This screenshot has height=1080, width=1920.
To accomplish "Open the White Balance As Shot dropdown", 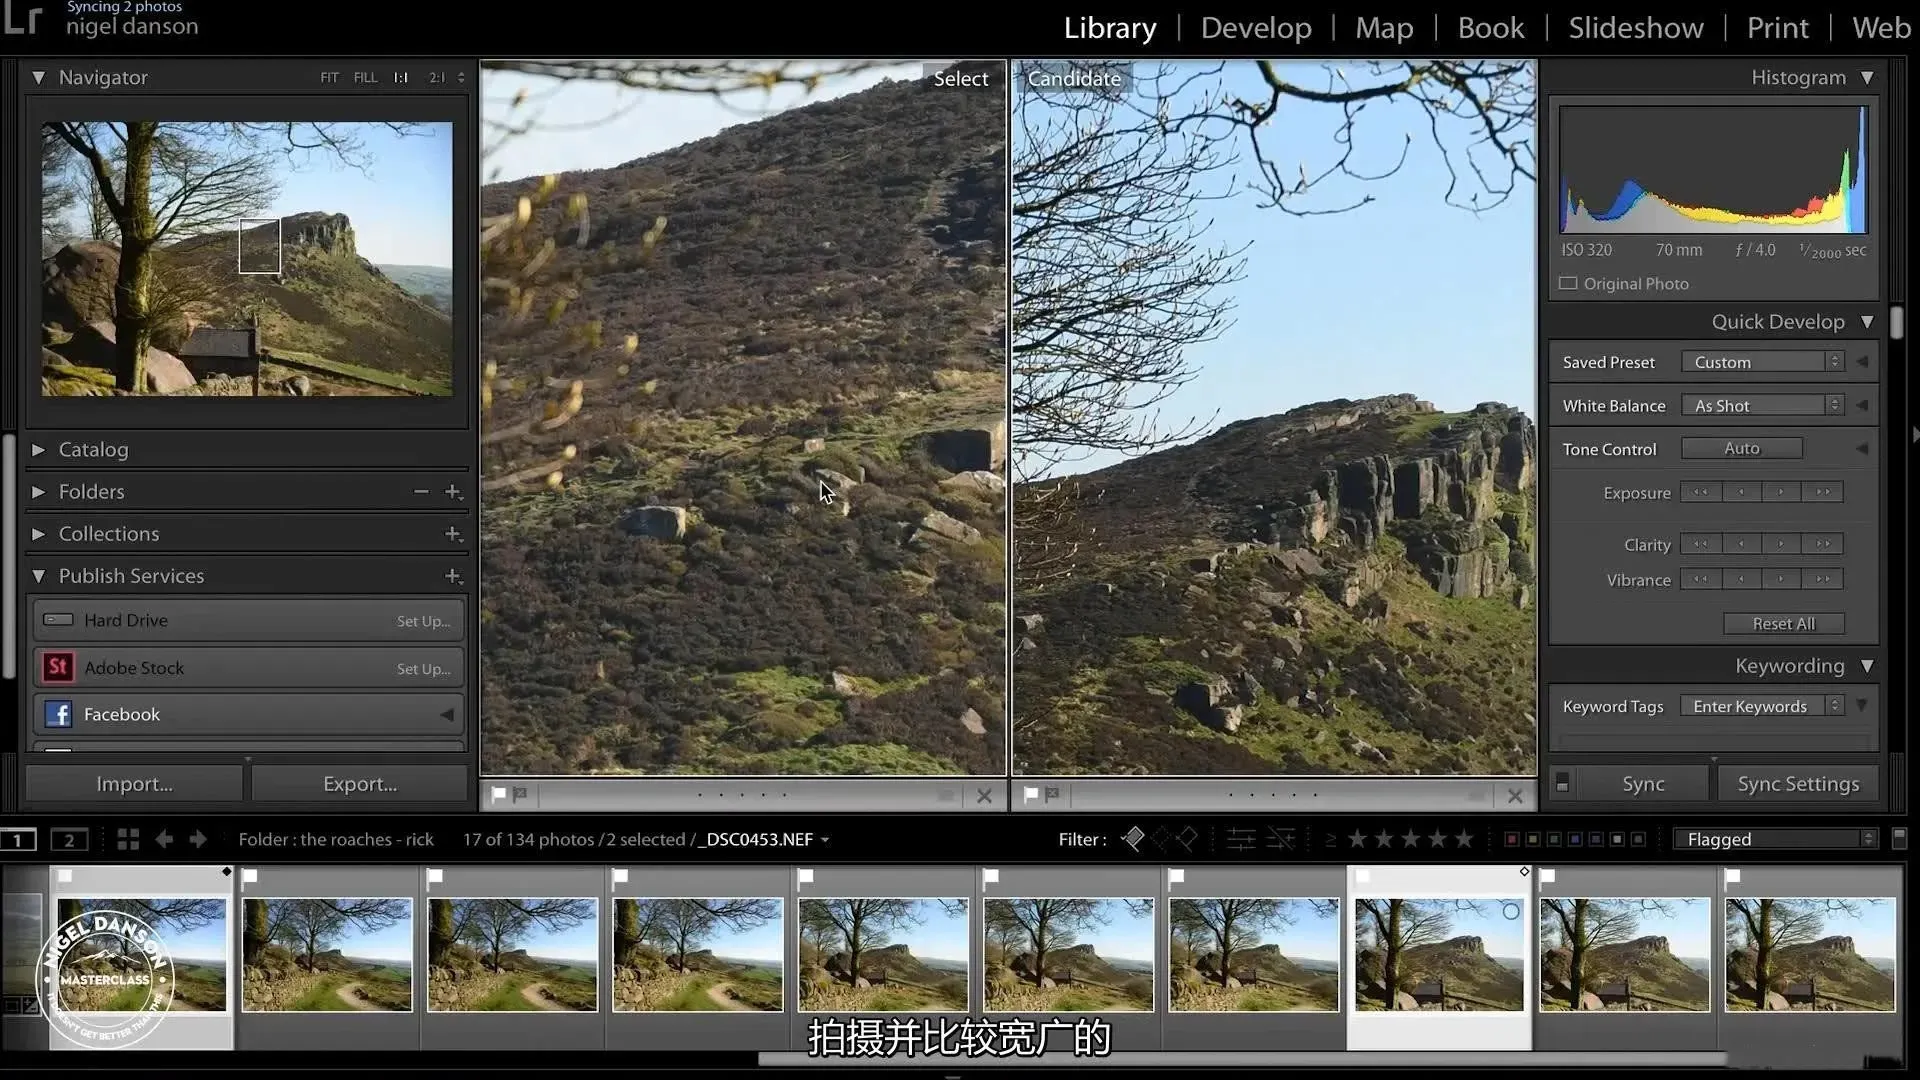I will (1764, 406).
